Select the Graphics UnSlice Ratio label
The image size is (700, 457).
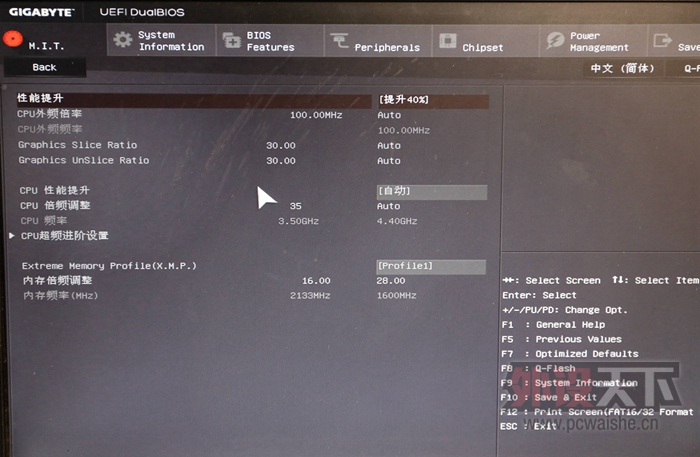(84, 160)
